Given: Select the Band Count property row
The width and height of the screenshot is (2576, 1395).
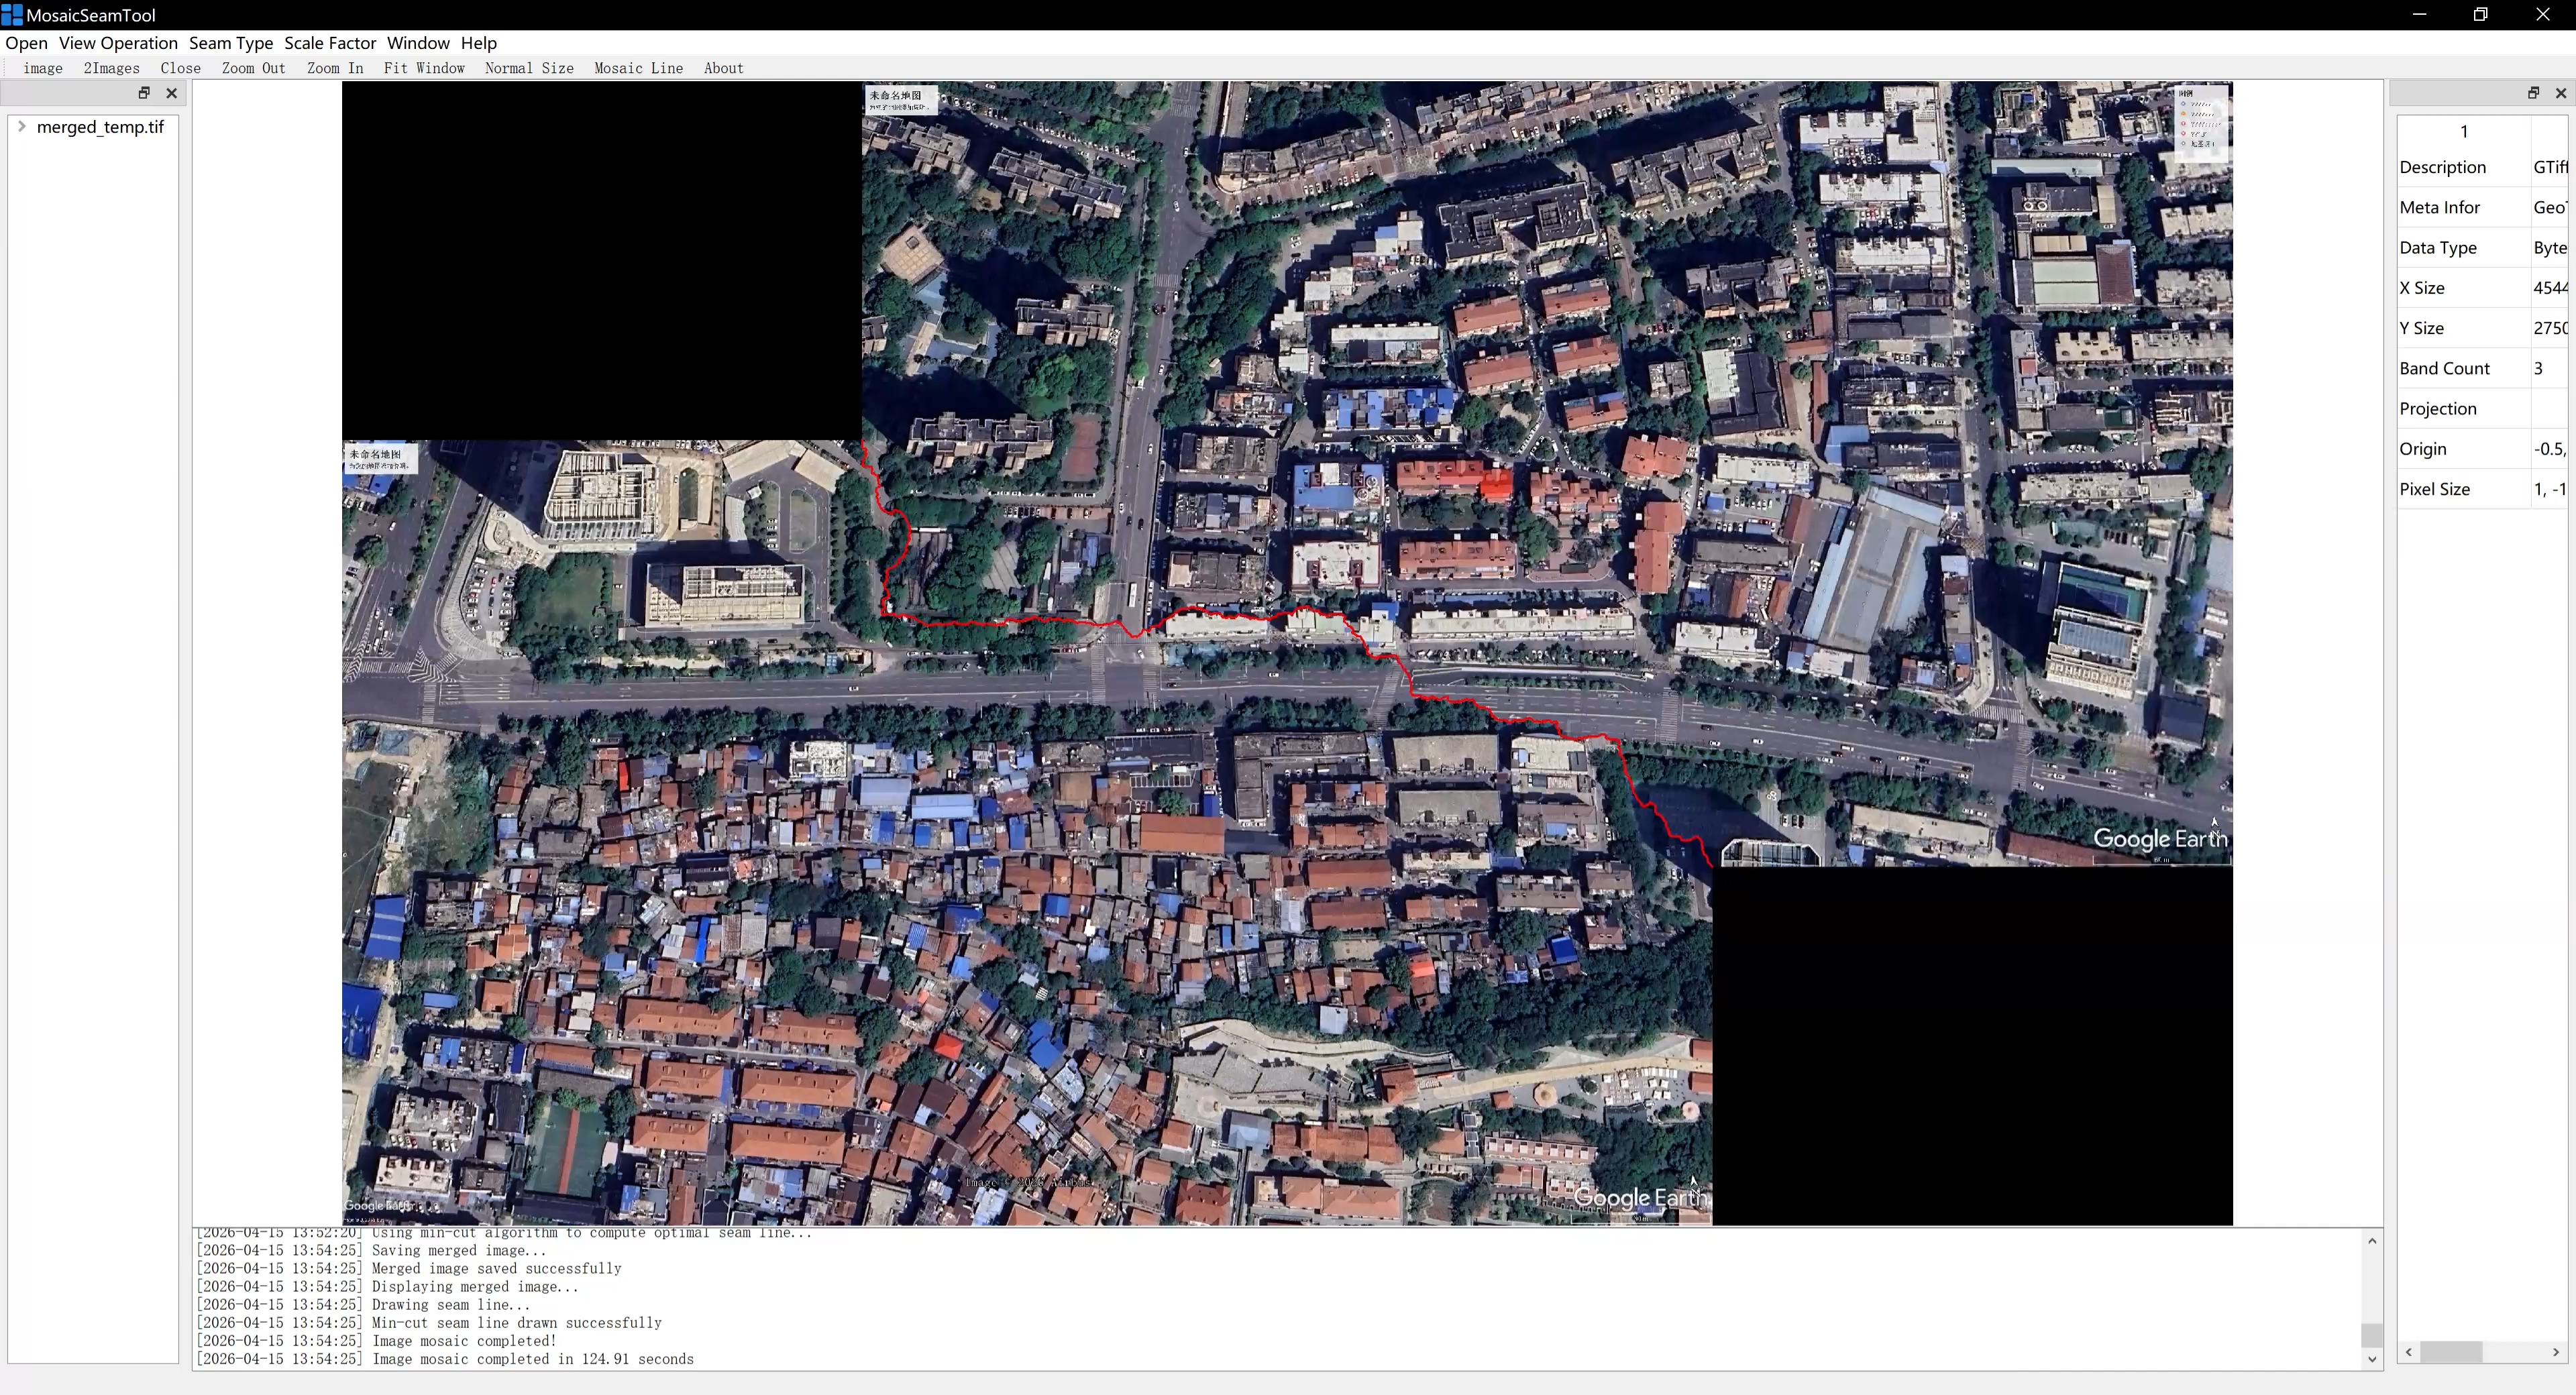Looking at the screenshot, I should (x=2445, y=368).
